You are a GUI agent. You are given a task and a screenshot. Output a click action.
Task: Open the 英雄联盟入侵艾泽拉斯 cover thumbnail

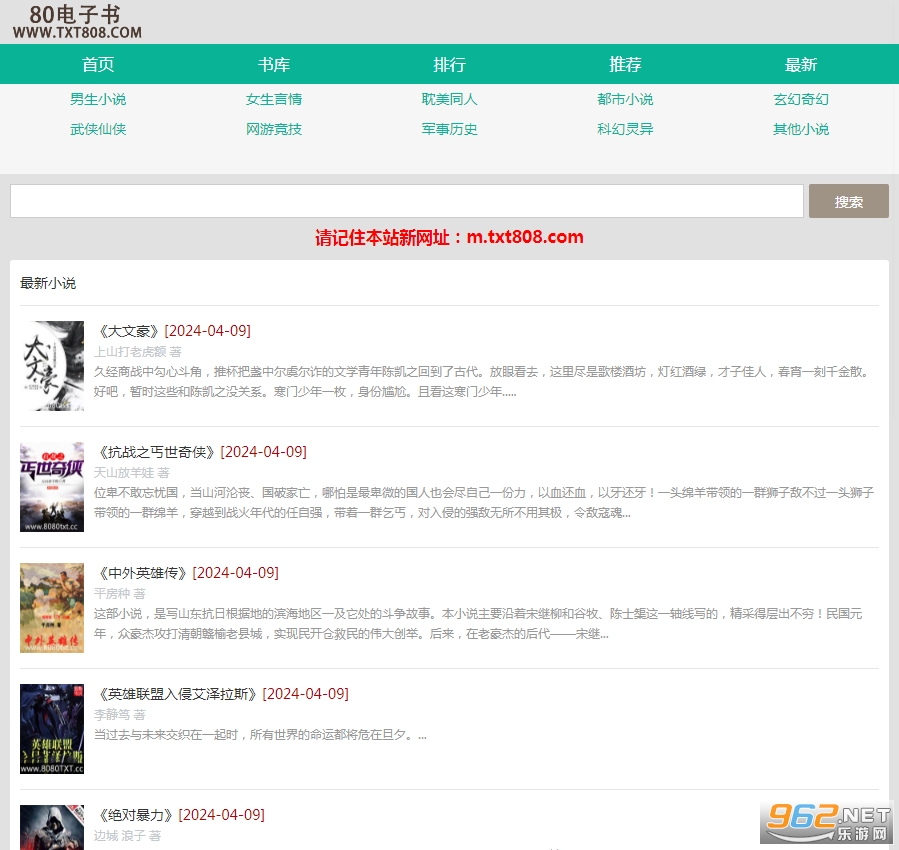(52, 729)
